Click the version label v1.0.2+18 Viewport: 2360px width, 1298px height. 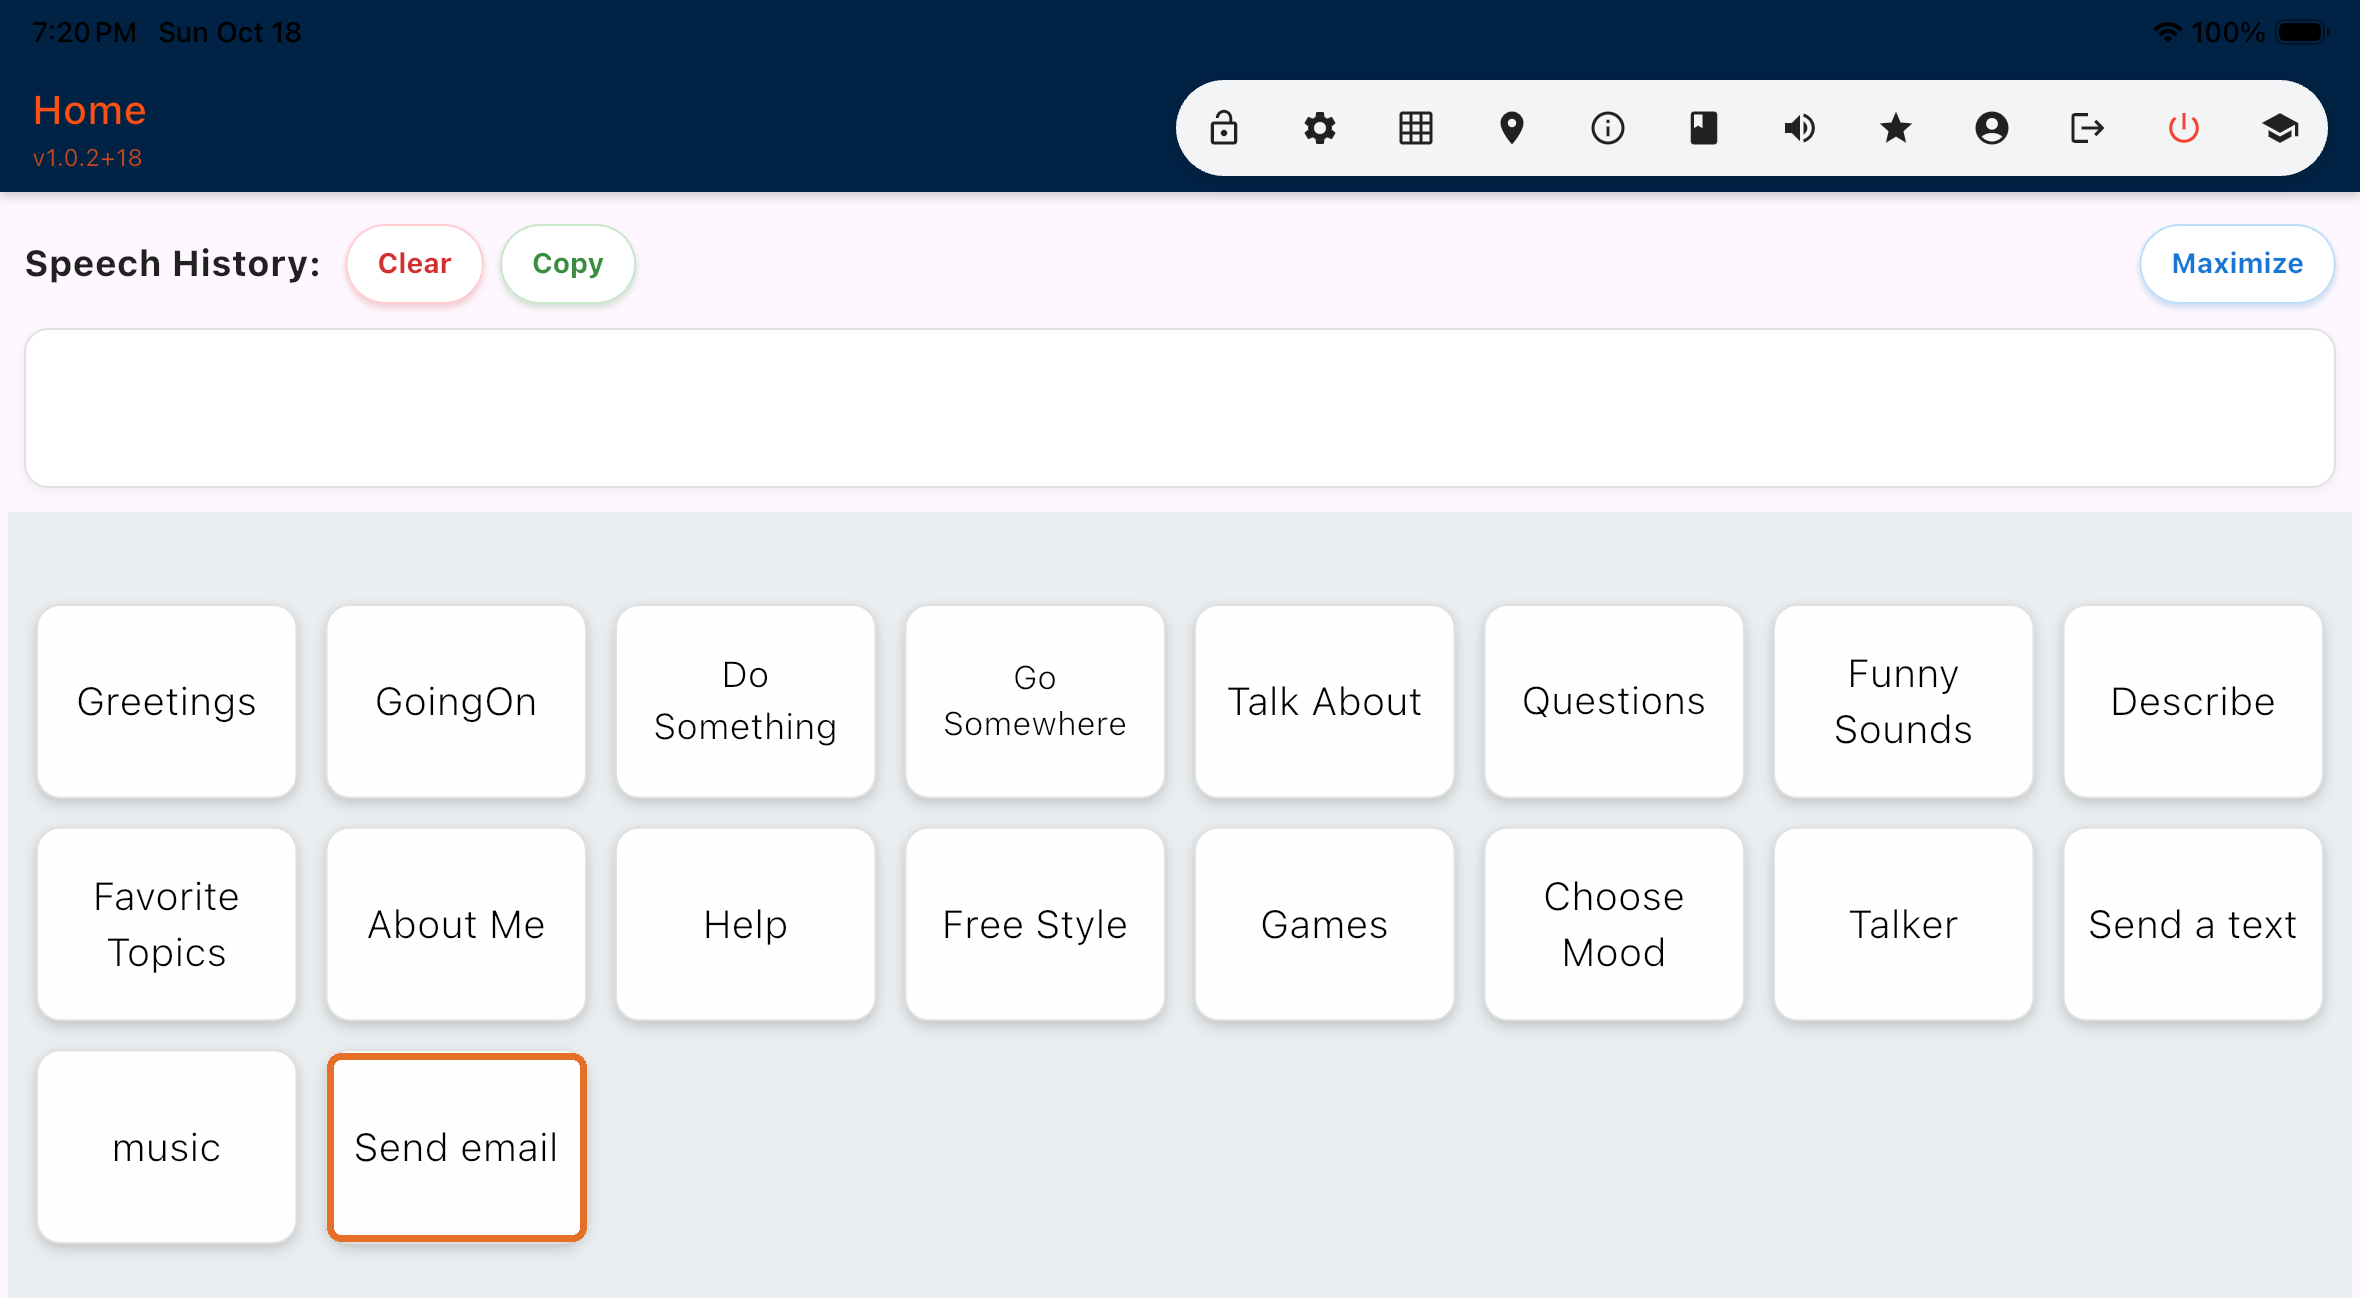[87, 158]
